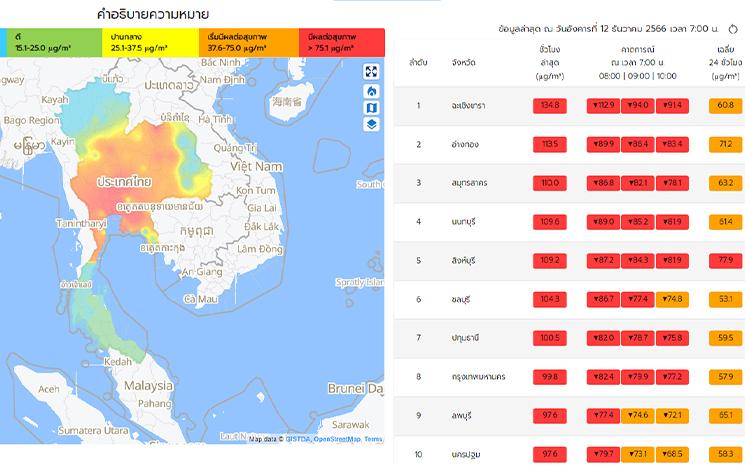Select province นนทบุรี in row 4

pos(463,221)
